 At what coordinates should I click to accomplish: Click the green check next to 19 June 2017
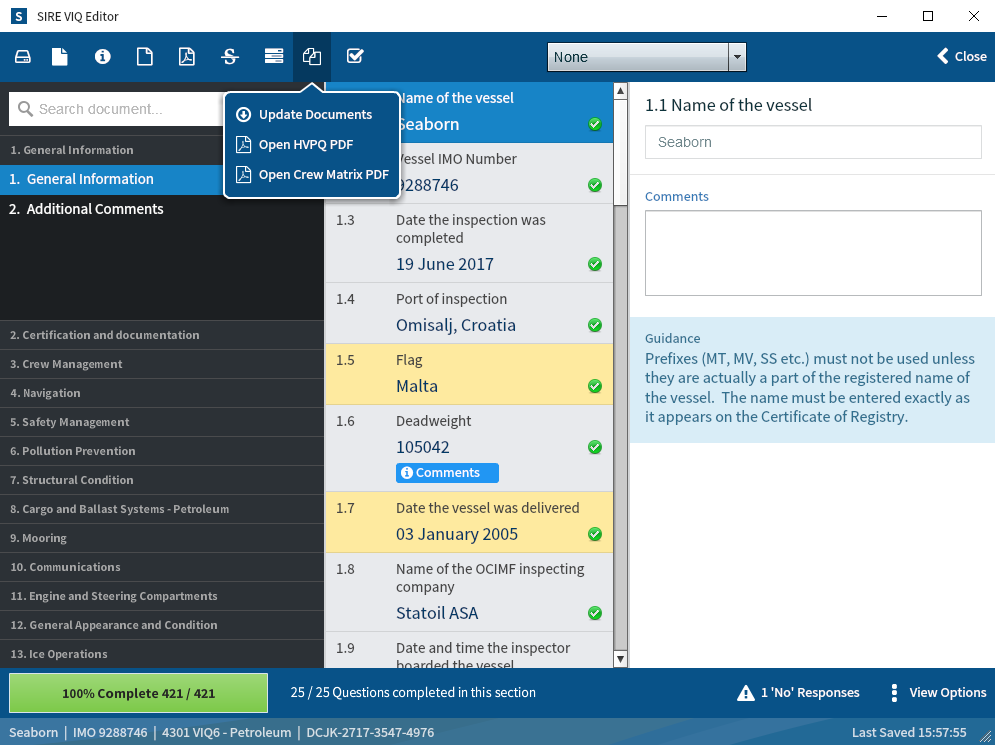pyautogui.click(x=595, y=263)
